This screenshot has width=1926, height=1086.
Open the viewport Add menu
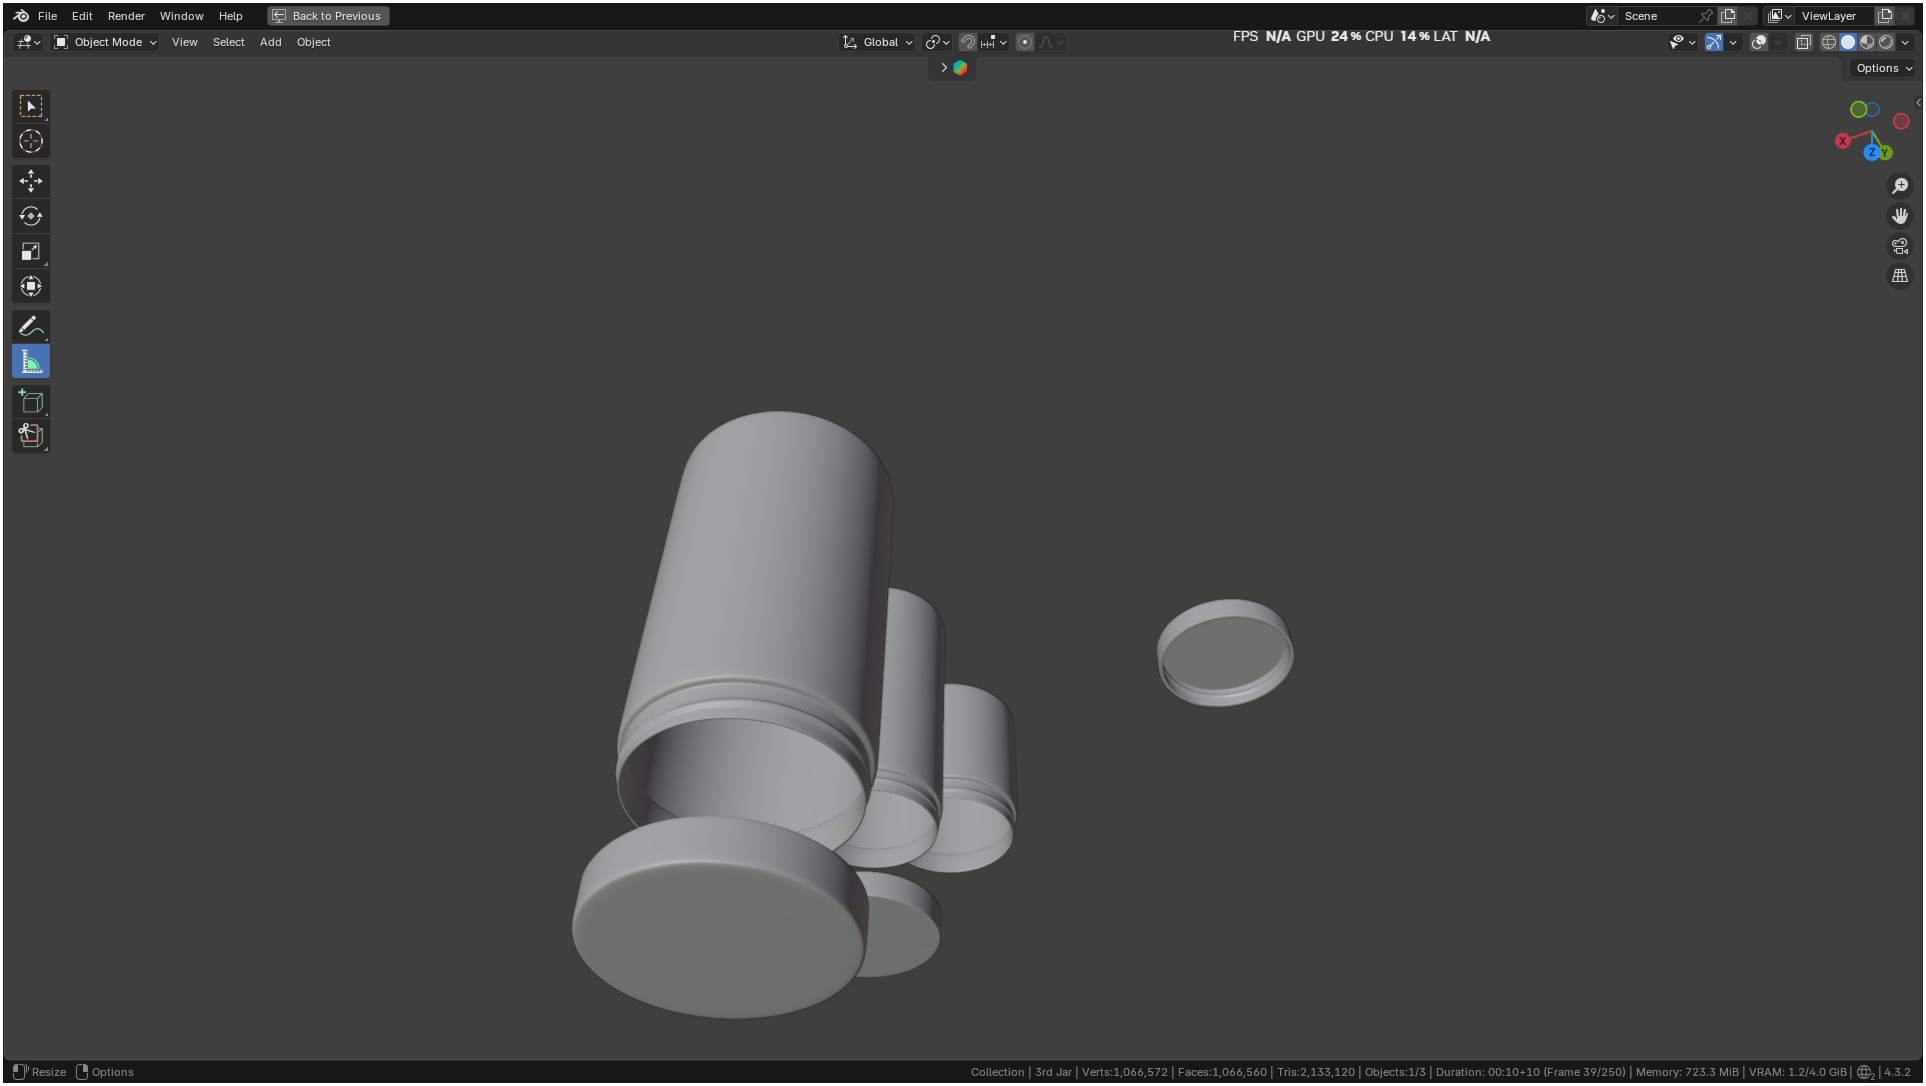click(270, 42)
